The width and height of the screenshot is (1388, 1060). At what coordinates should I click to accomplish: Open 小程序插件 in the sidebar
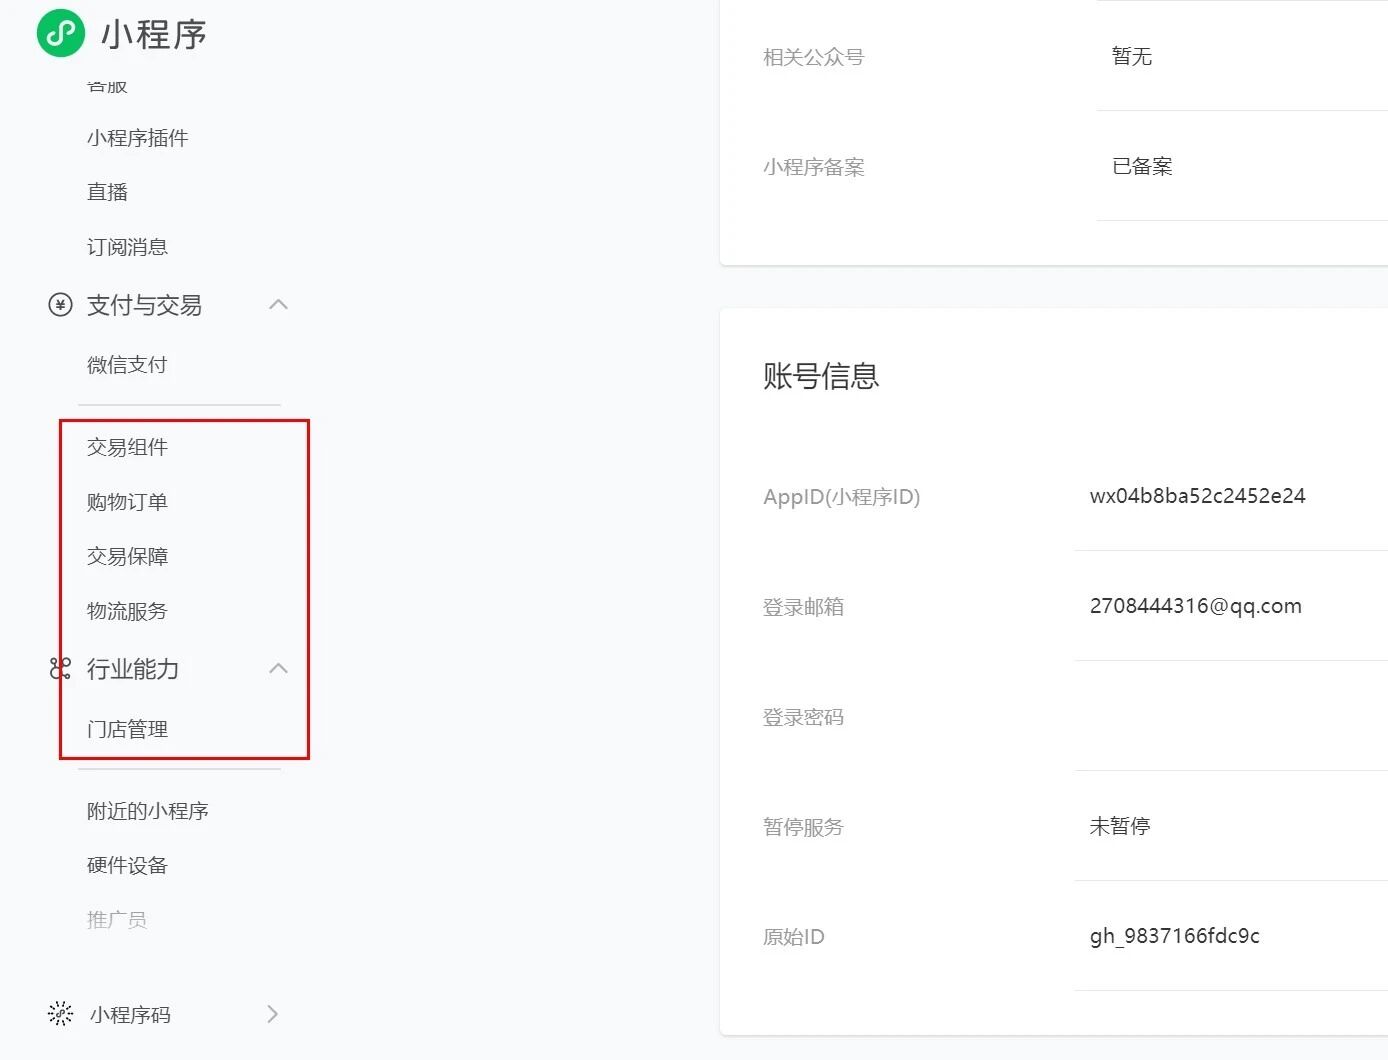click(x=137, y=138)
